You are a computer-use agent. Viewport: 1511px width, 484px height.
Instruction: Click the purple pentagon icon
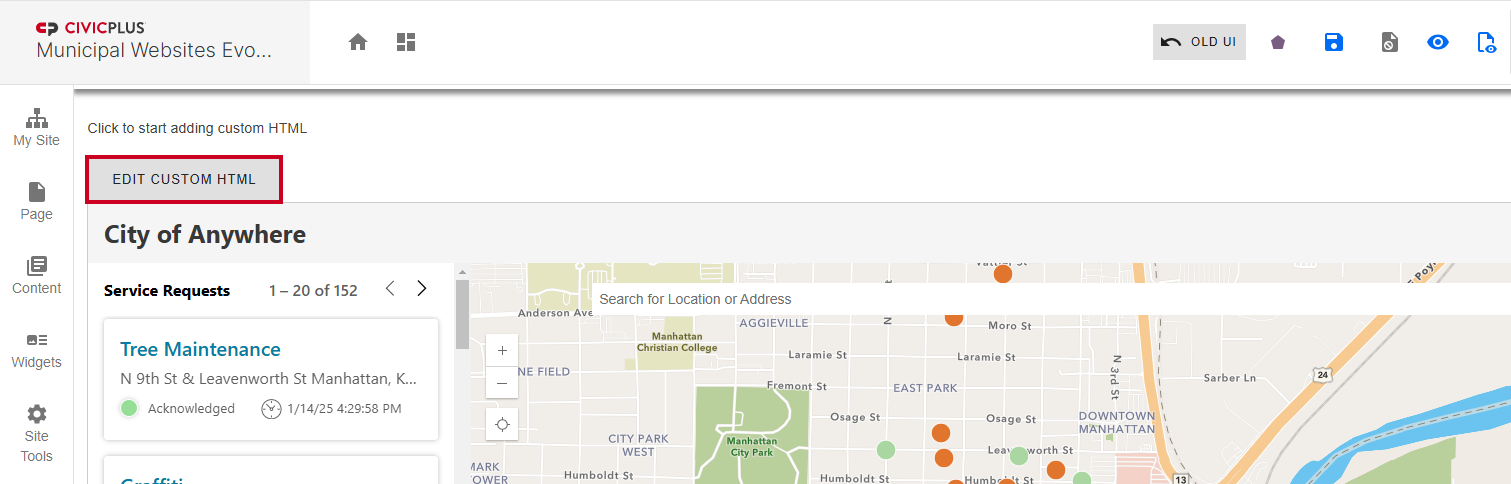coord(1278,42)
